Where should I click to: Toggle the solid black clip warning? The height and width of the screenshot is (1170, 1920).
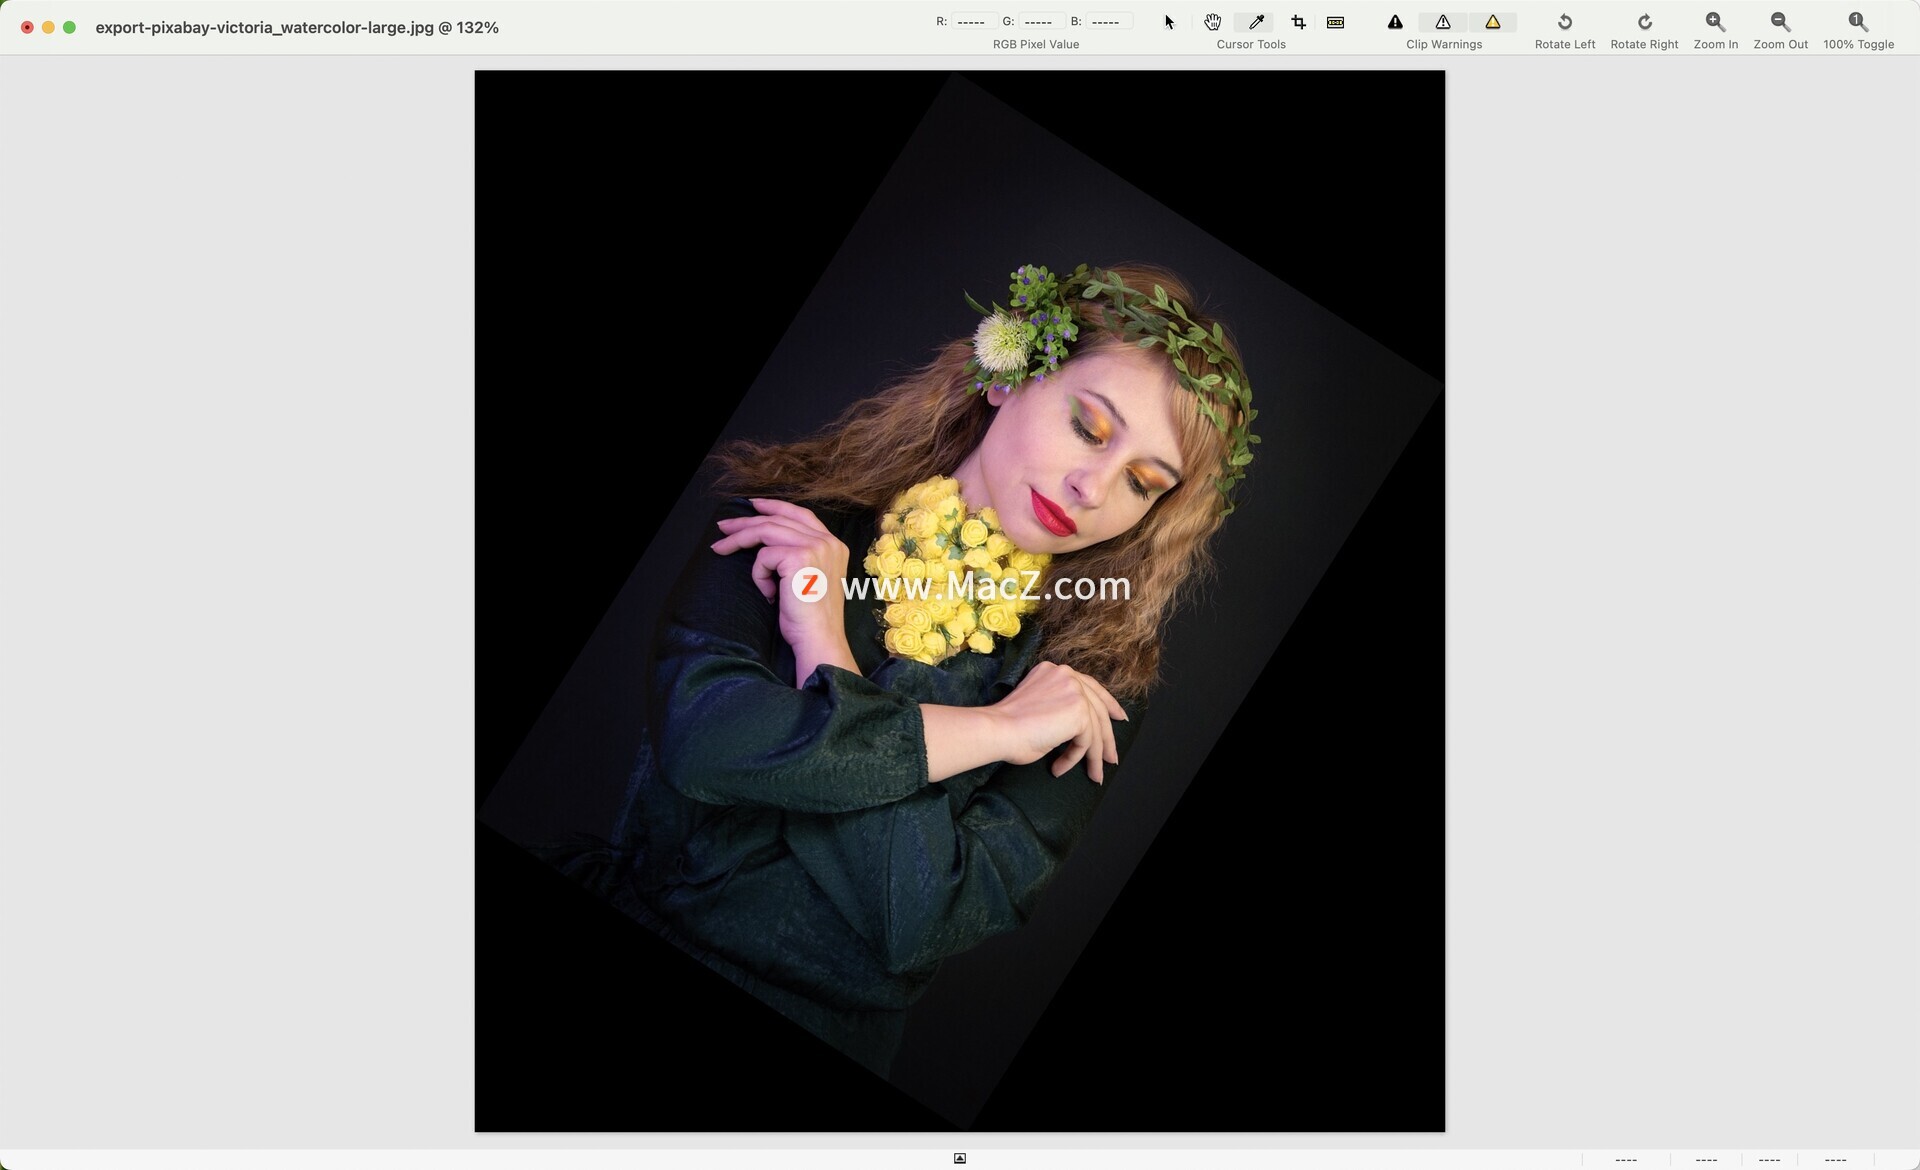point(1395,22)
